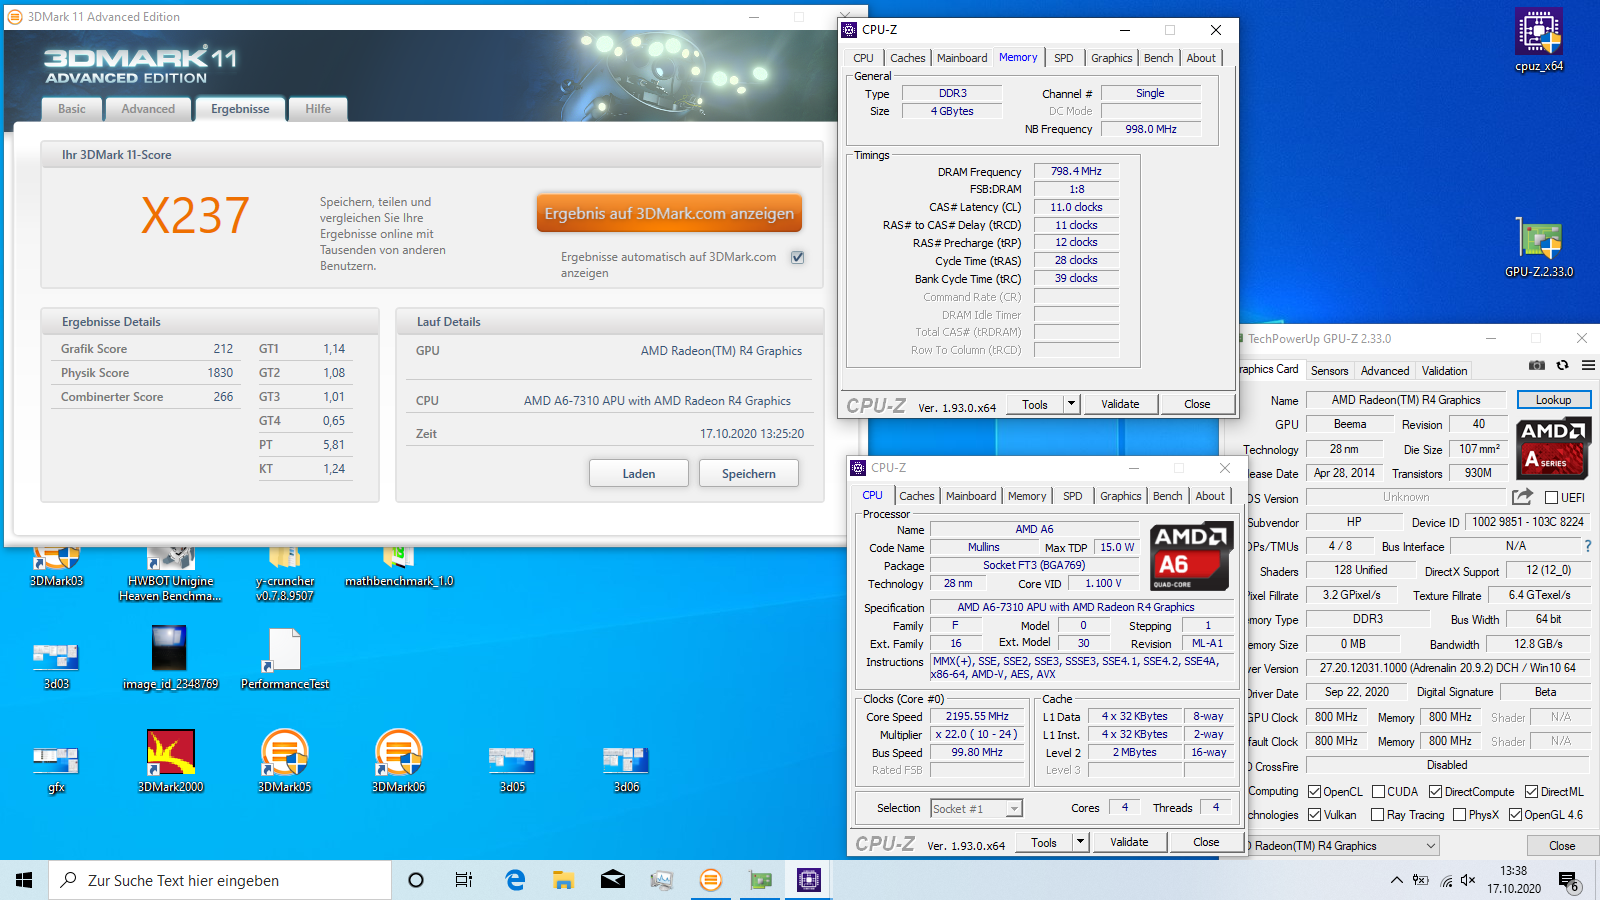Switch to CPU-Z taskbar button
This screenshot has width=1600, height=900.
pos(809,880)
